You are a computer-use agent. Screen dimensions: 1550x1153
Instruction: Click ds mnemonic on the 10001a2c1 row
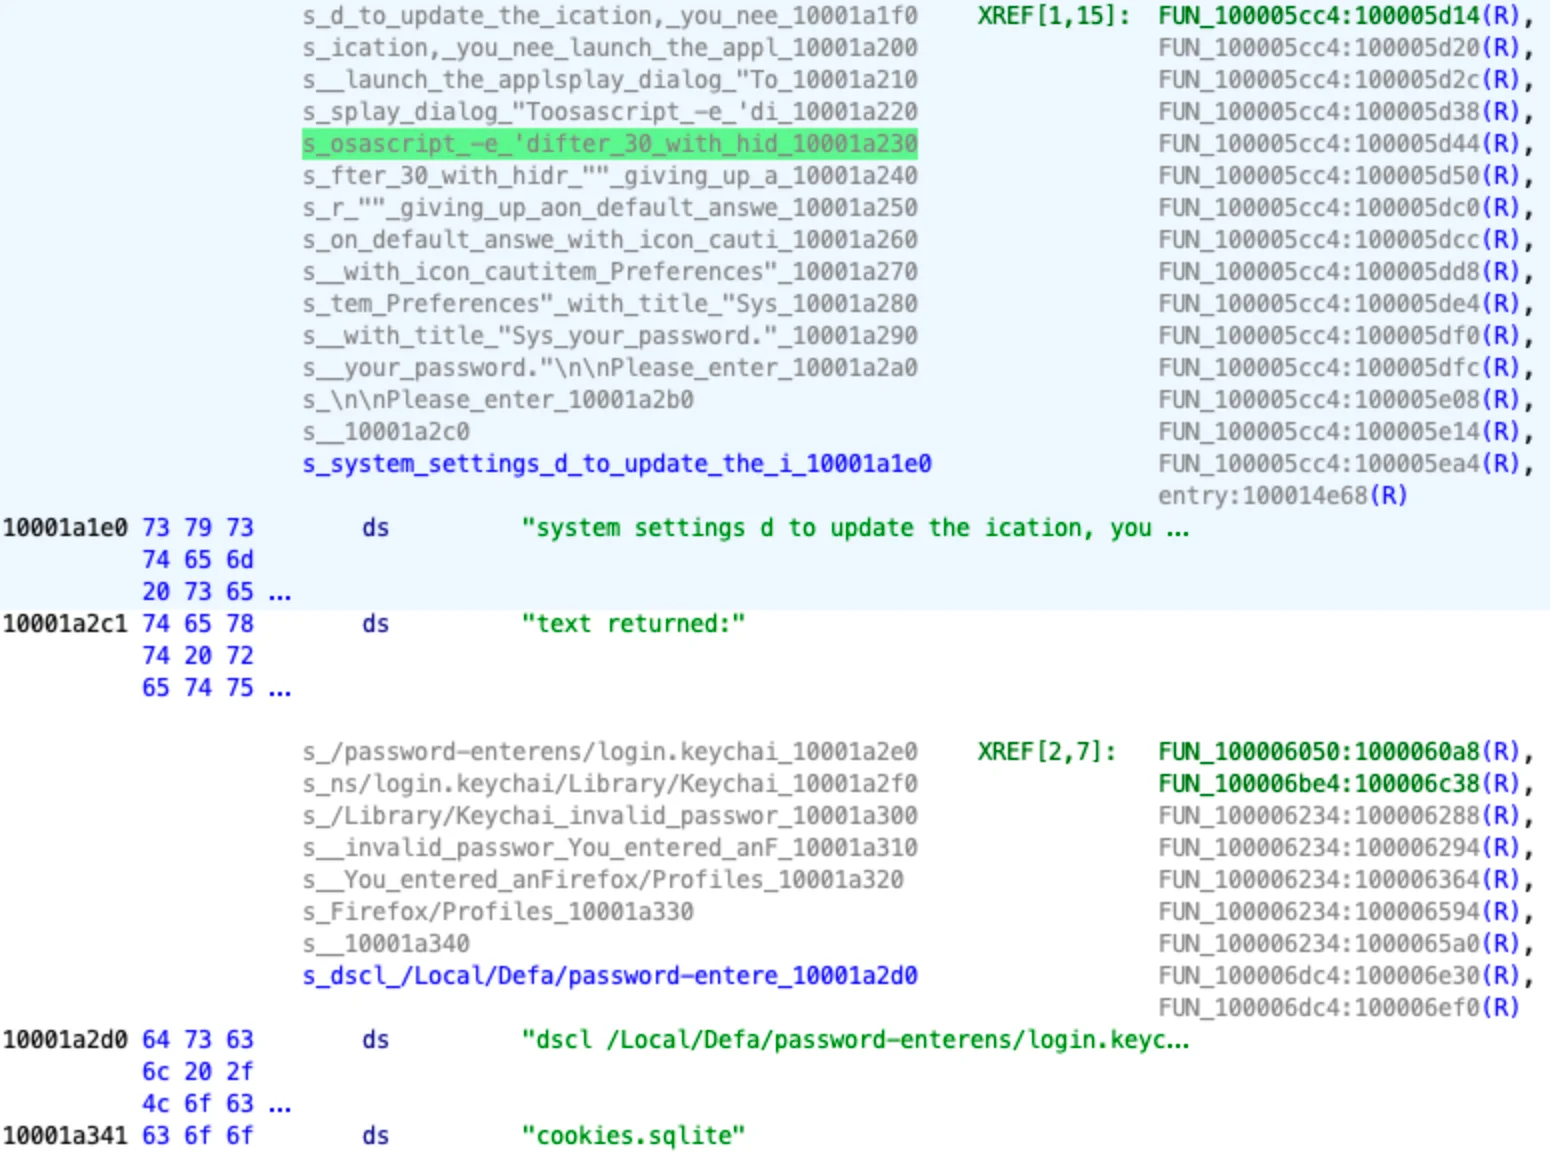pos(376,624)
